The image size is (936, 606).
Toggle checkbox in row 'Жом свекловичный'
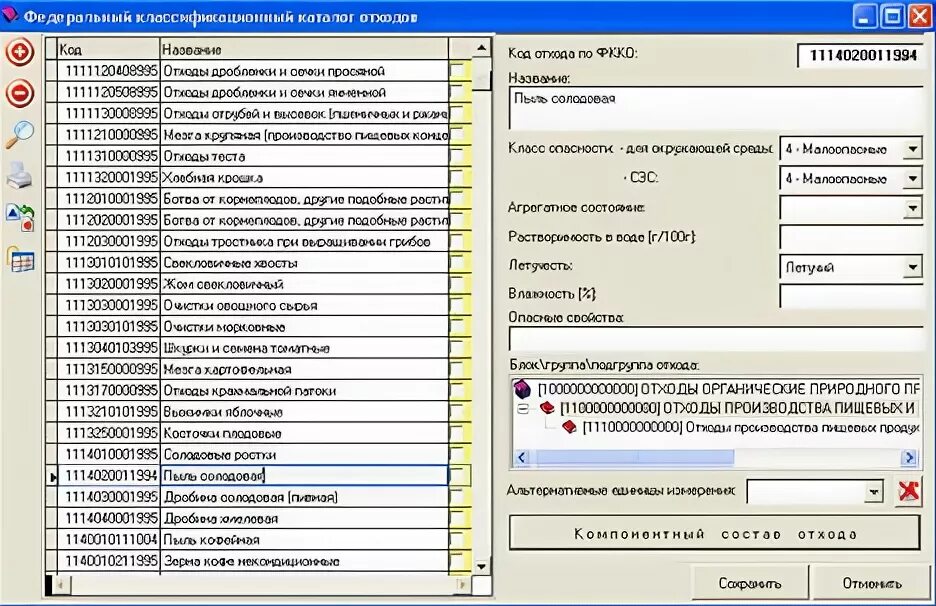point(459,284)
